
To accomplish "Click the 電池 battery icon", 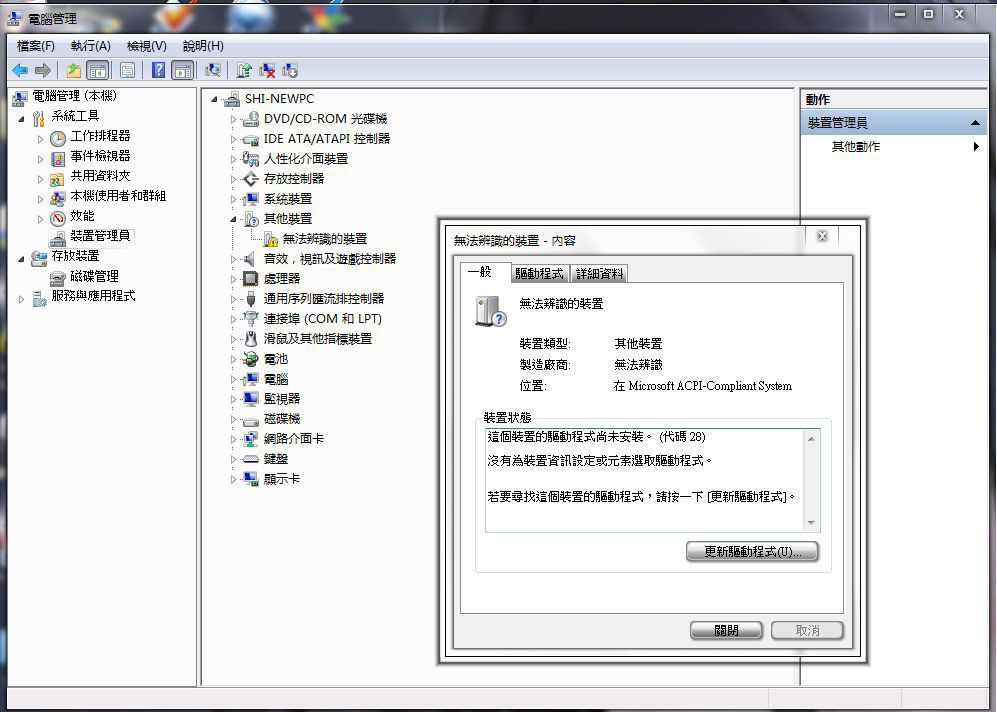I will (x=251, y=359).
